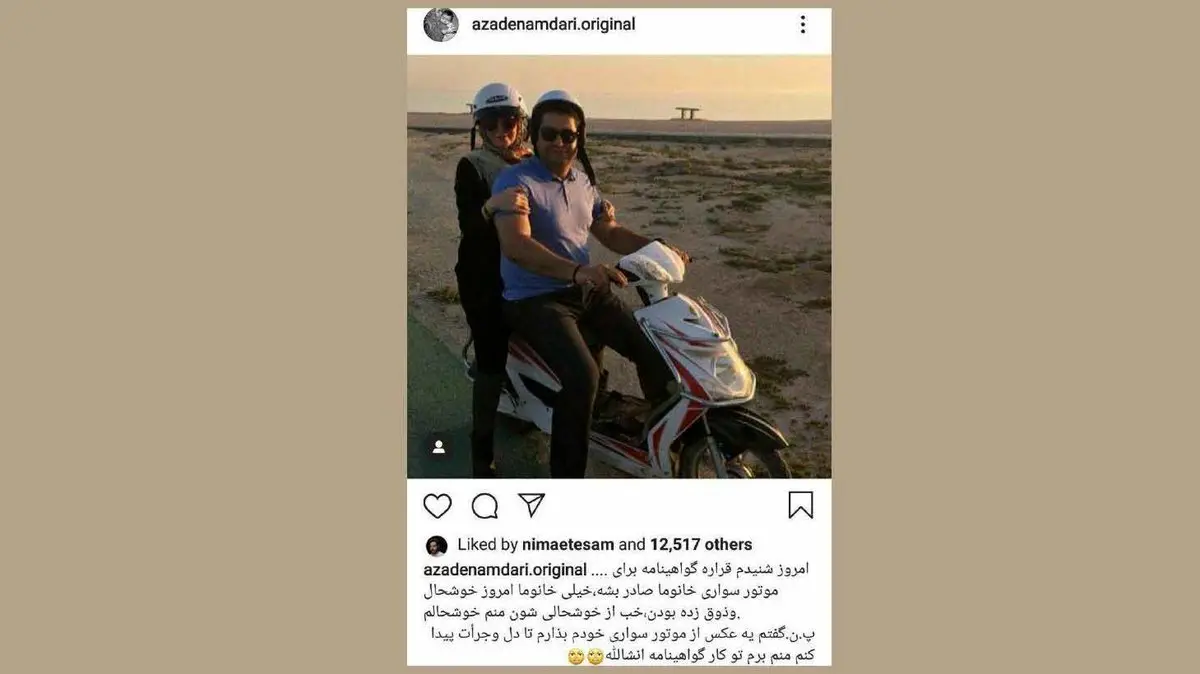Show tagged people icon on the photo

pyautogui.click(x=438, y=447)
